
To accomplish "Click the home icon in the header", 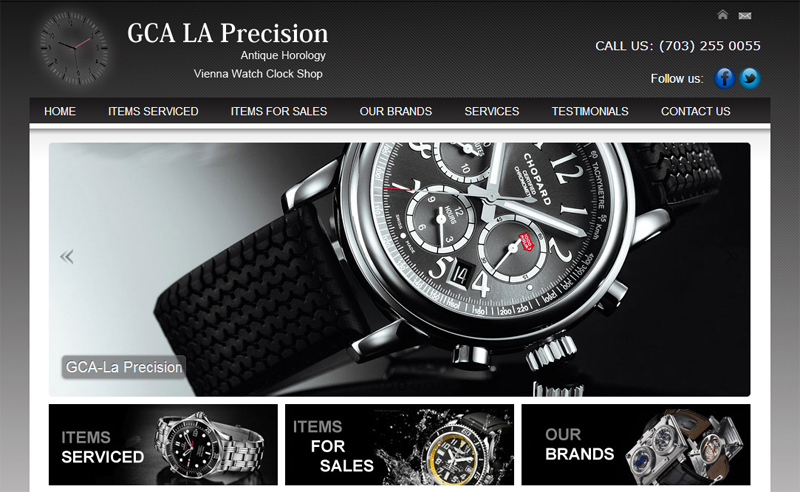I will (x=722, y=15).
